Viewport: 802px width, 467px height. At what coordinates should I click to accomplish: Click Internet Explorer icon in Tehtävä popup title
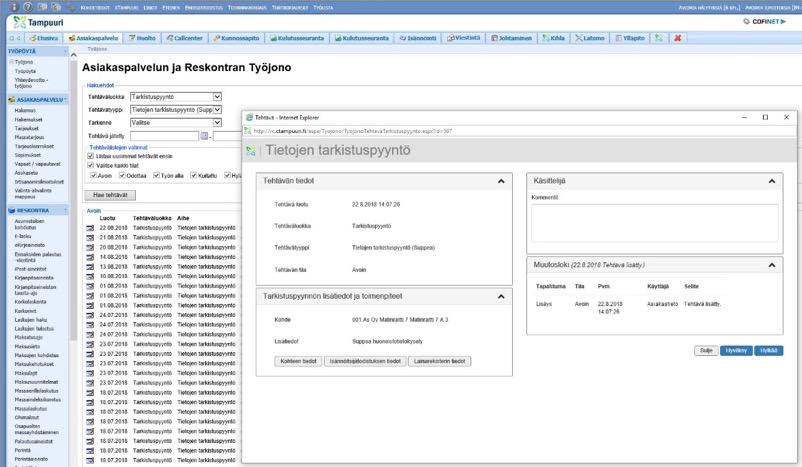(249, 118)
